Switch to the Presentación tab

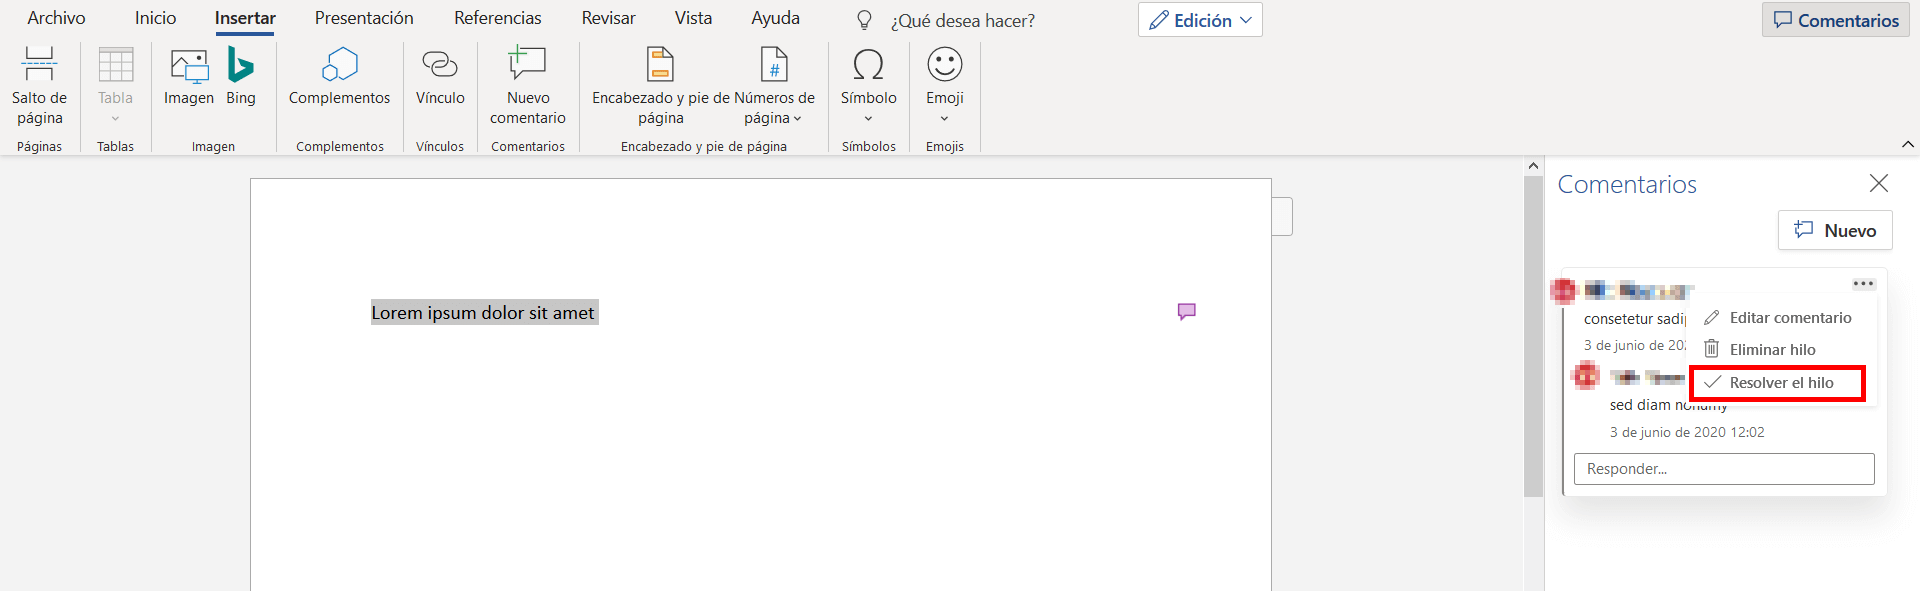tap(364, 18)
